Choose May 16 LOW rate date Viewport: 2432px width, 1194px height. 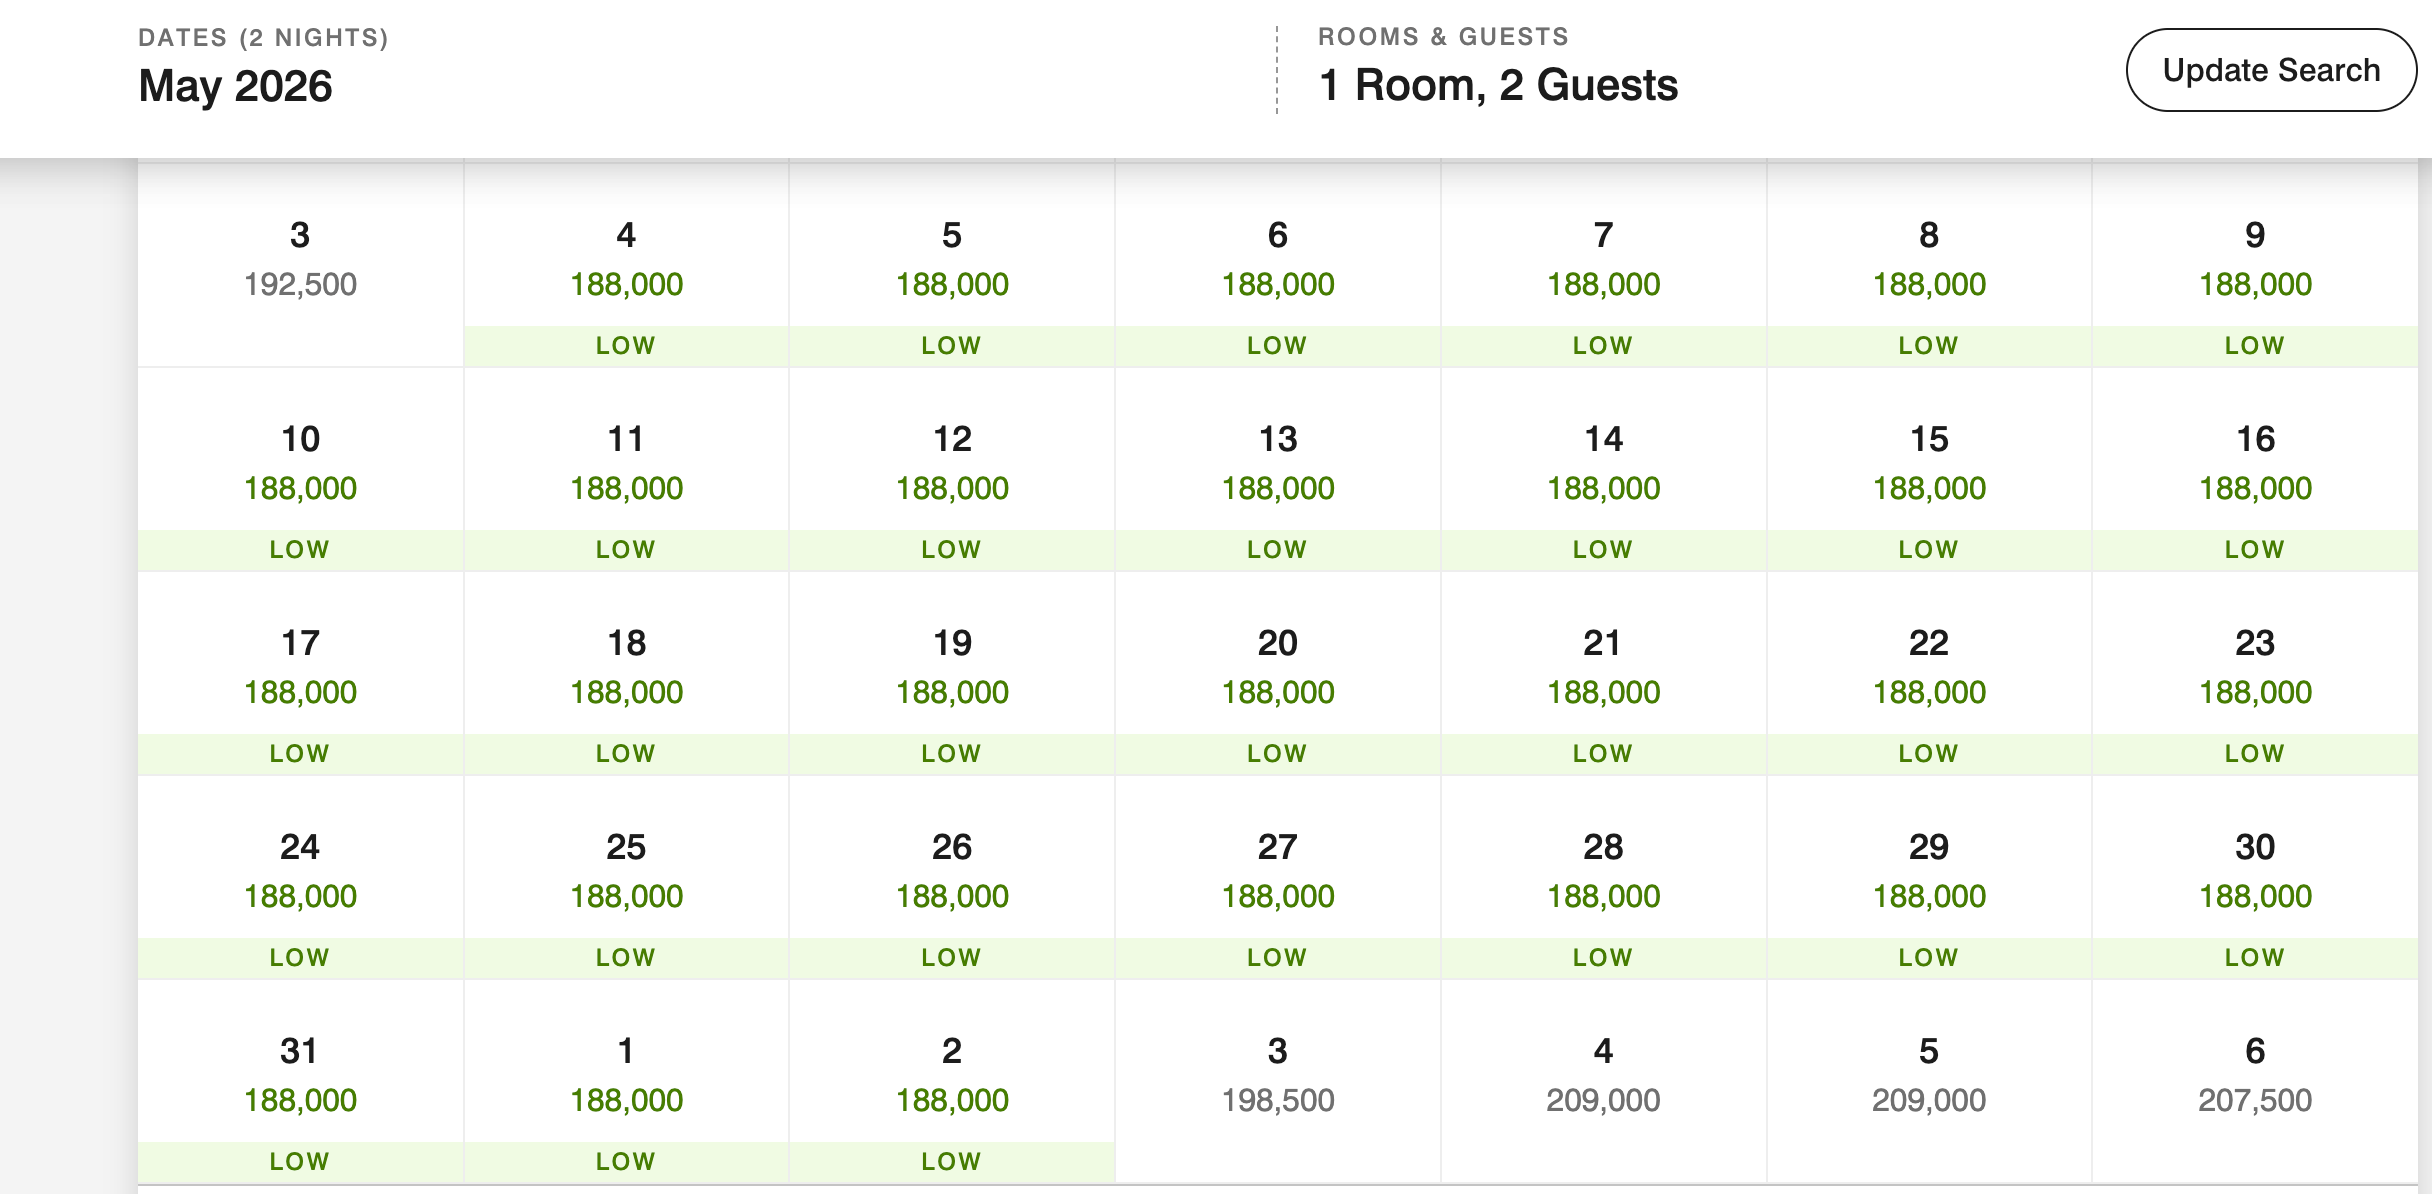pyautogui.click(x=2255, y=469)
